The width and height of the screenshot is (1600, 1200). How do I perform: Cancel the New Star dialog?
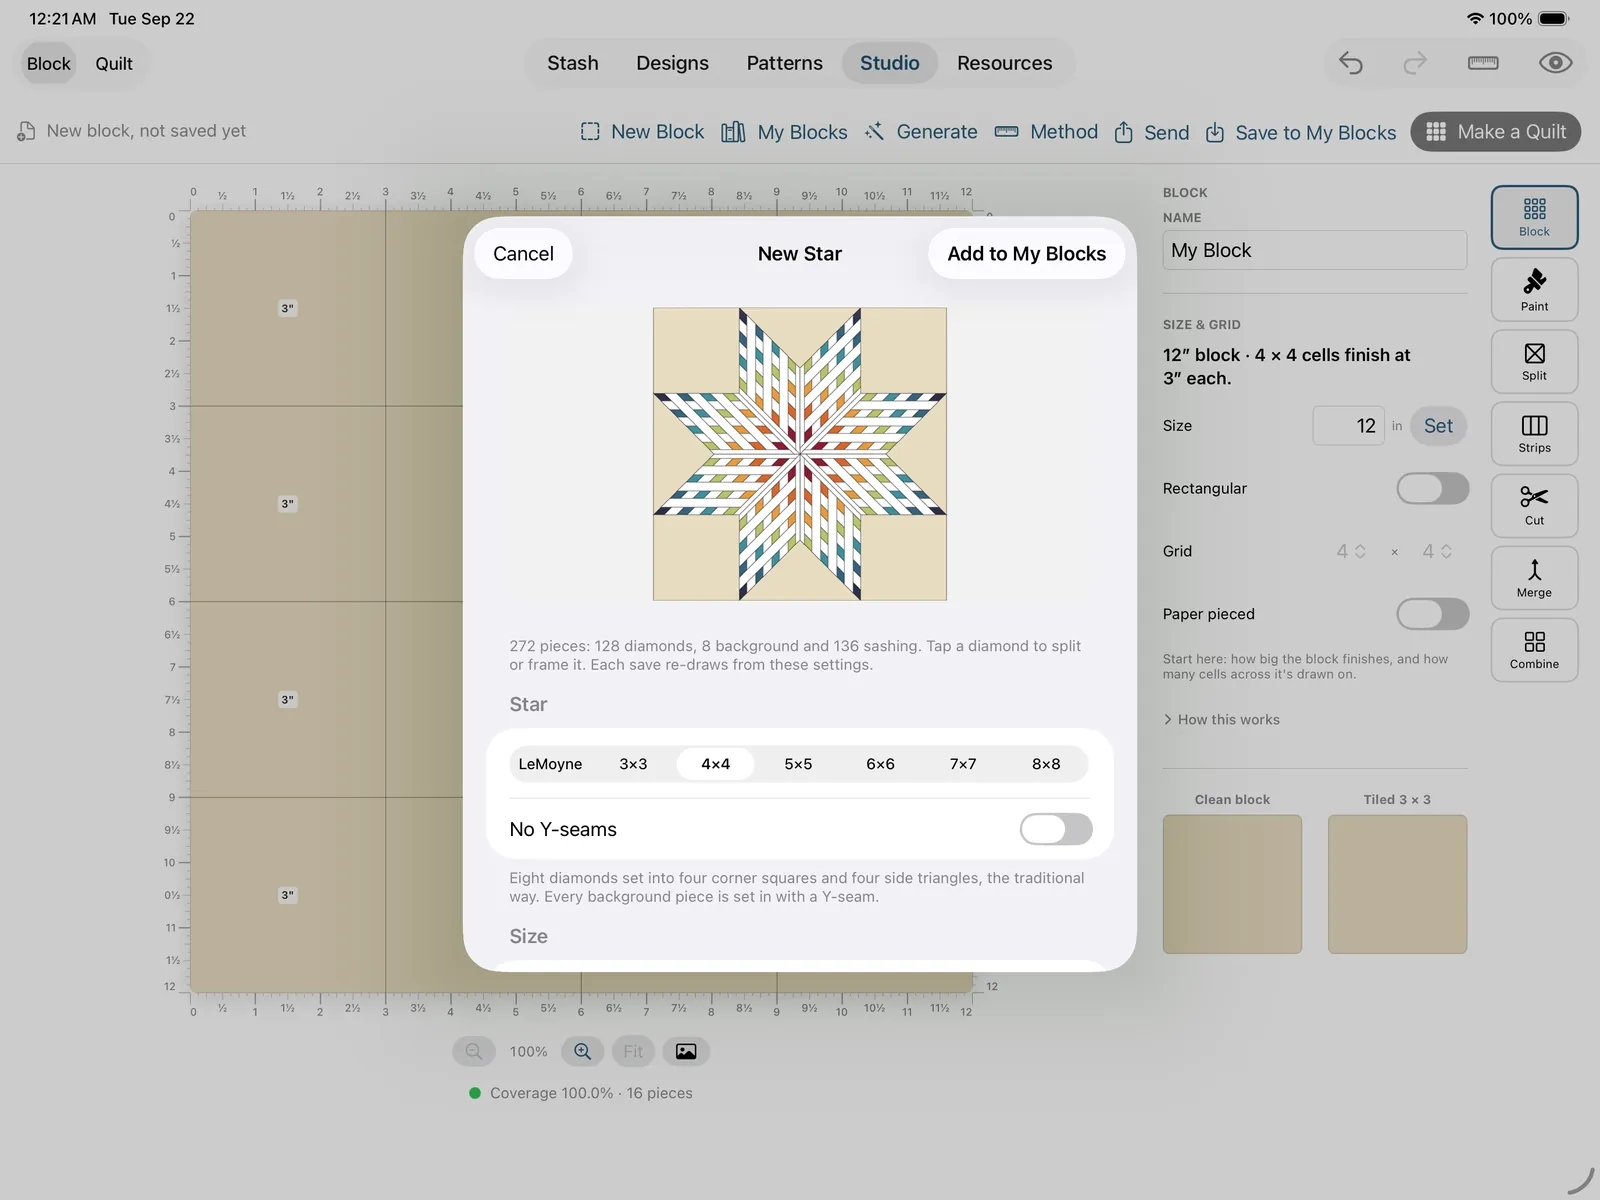[523, 254]
